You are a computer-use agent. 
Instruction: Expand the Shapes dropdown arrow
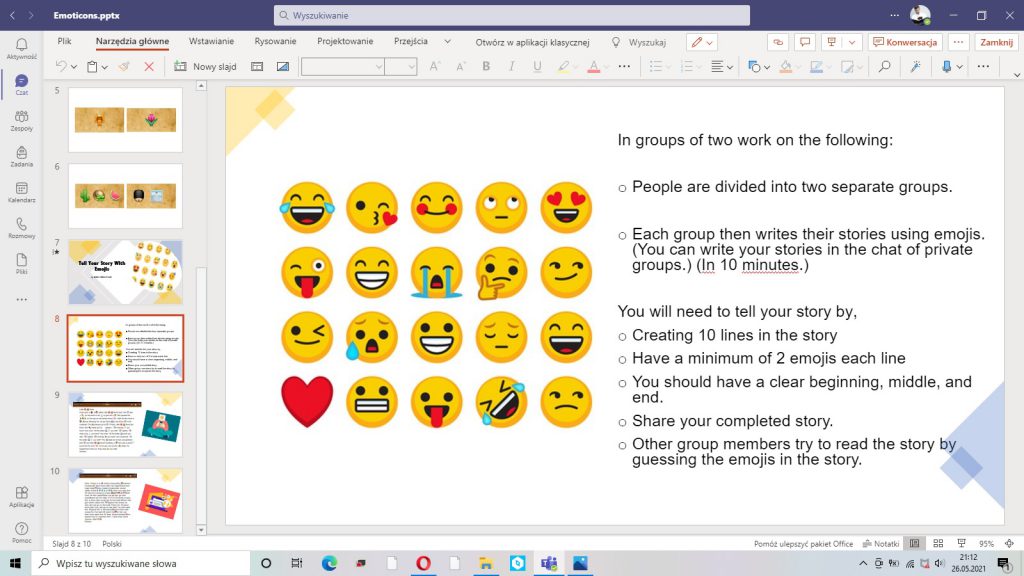point(765,67)
